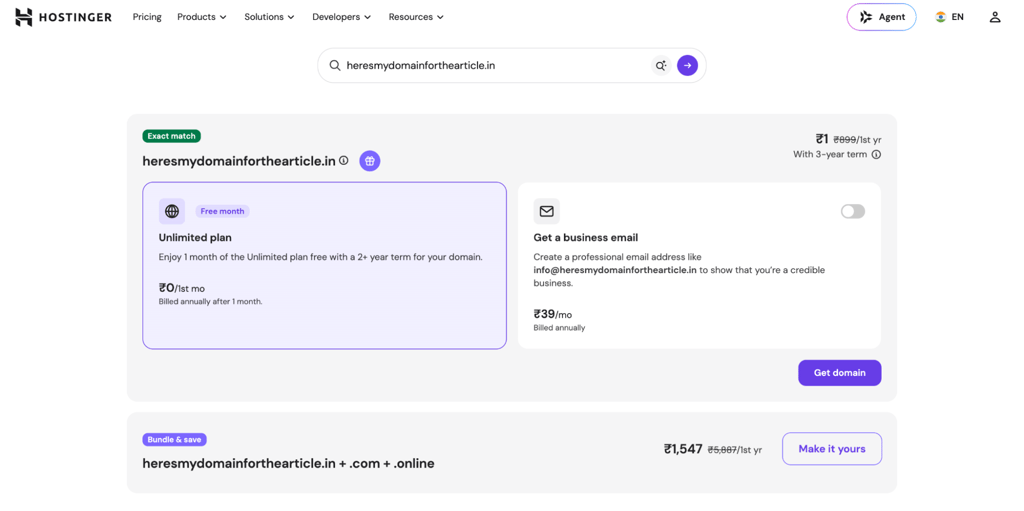Open the user account icon

point(995,17)
